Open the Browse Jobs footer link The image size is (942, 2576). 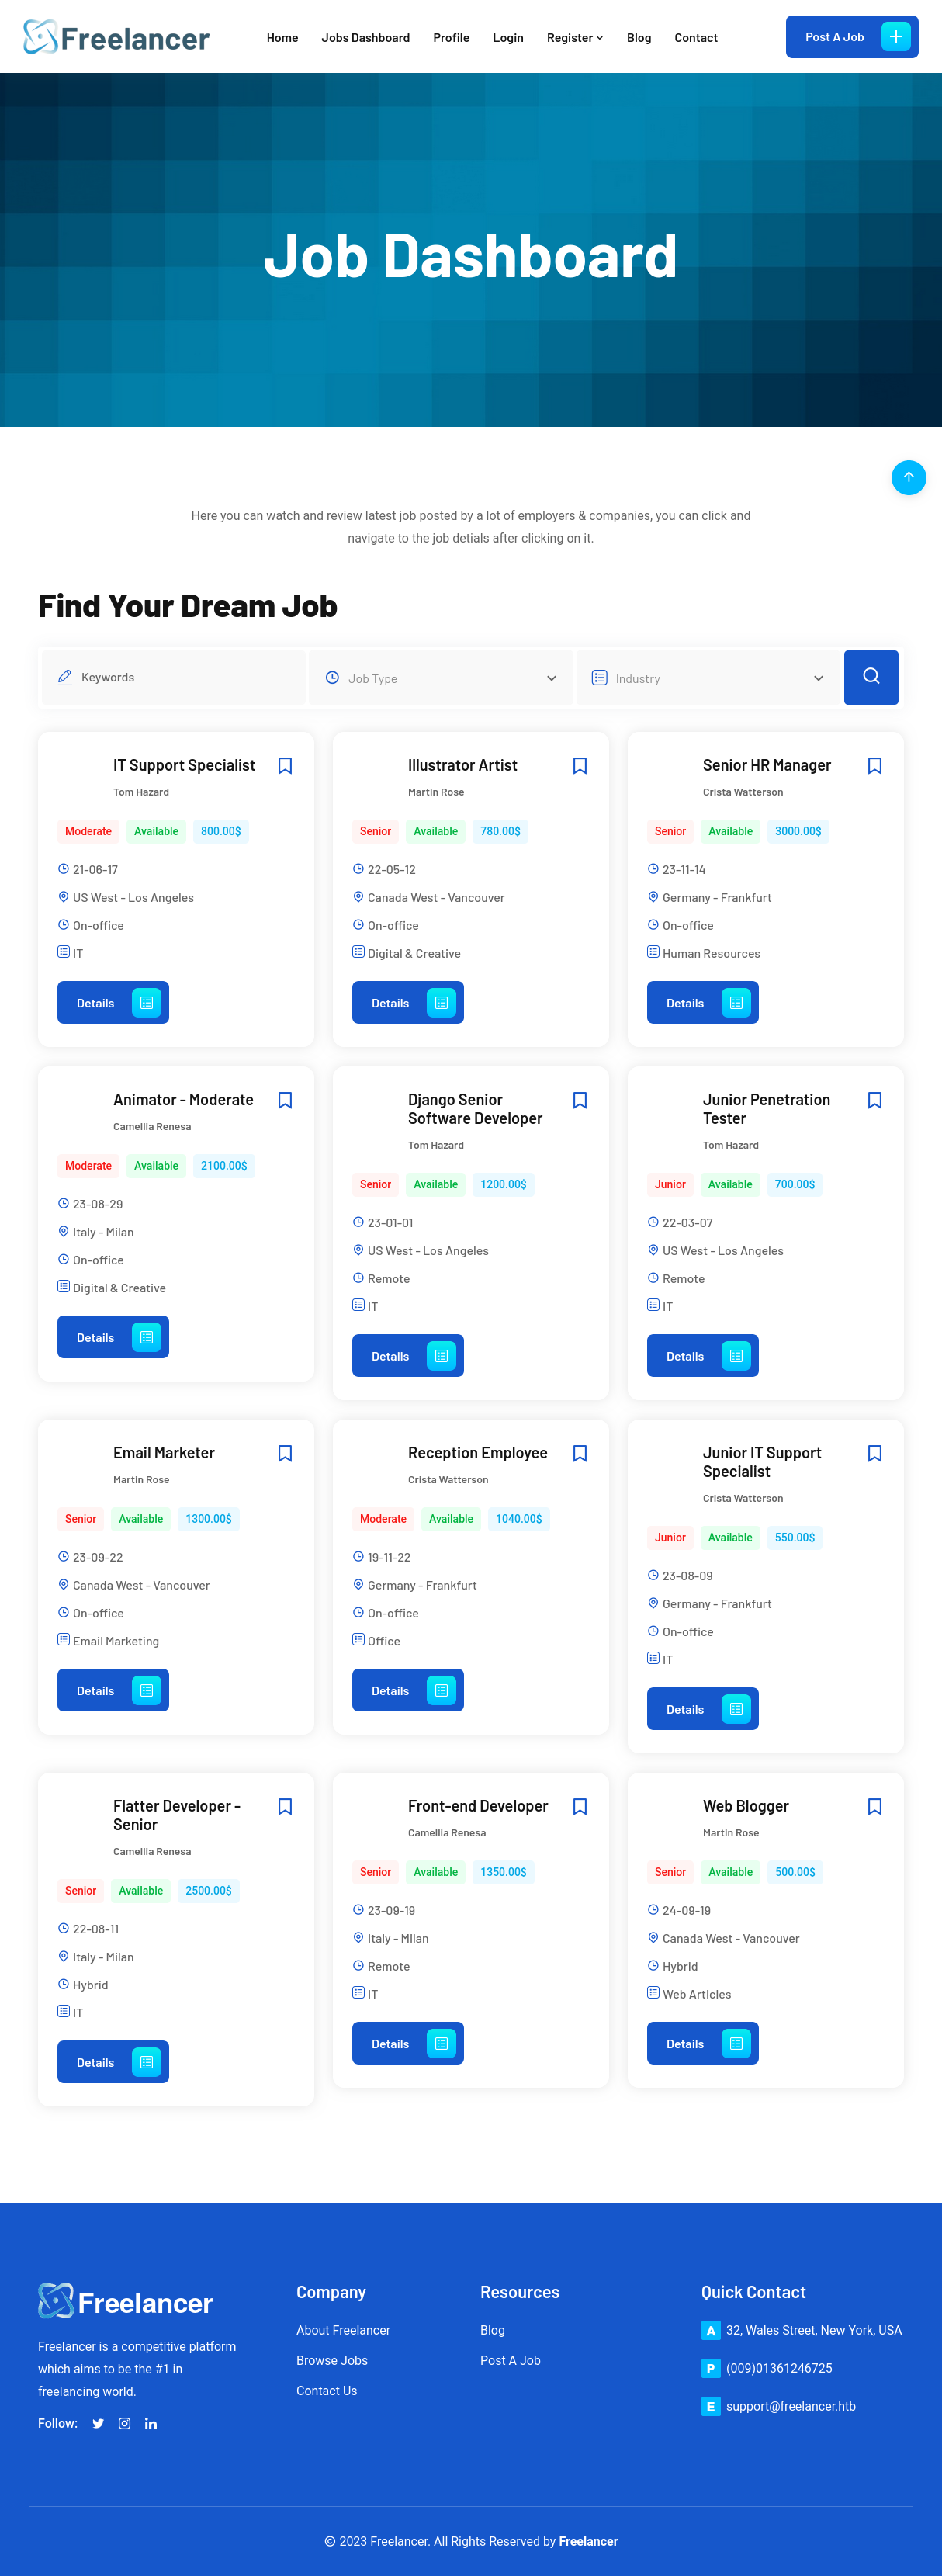(x=332, y=2360)
